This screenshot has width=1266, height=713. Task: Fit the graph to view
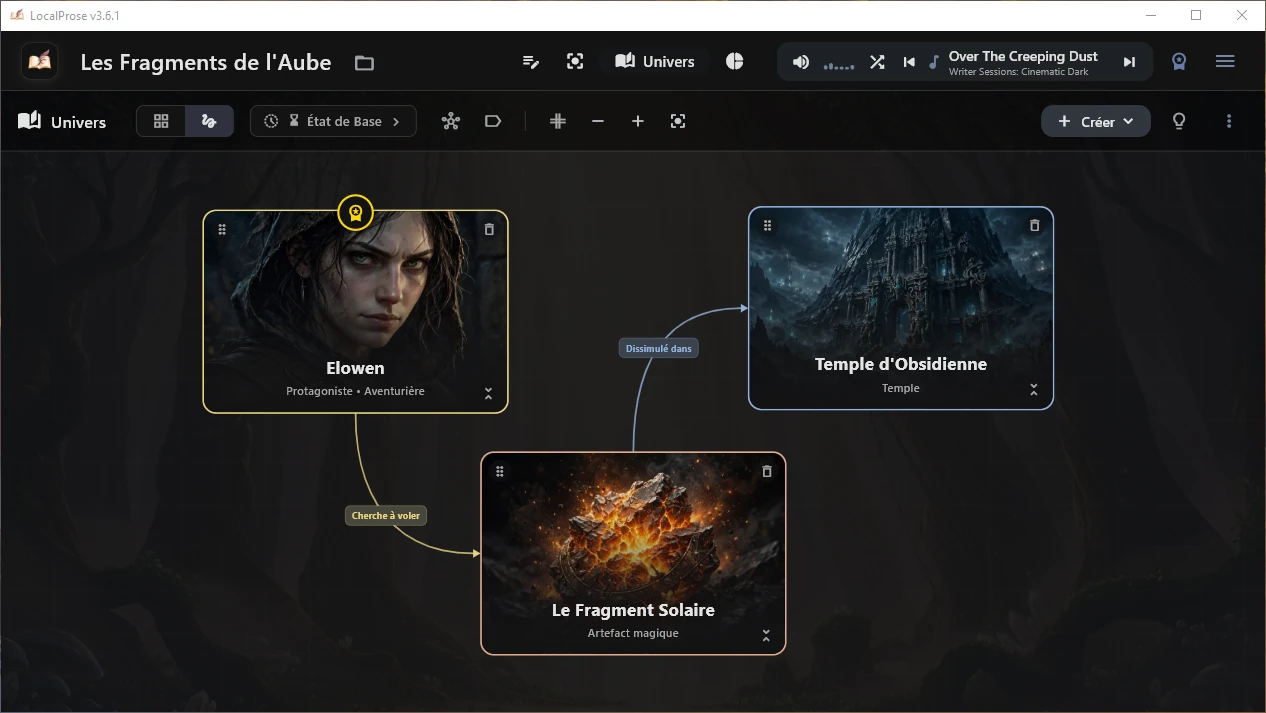[x=678, y=121]
